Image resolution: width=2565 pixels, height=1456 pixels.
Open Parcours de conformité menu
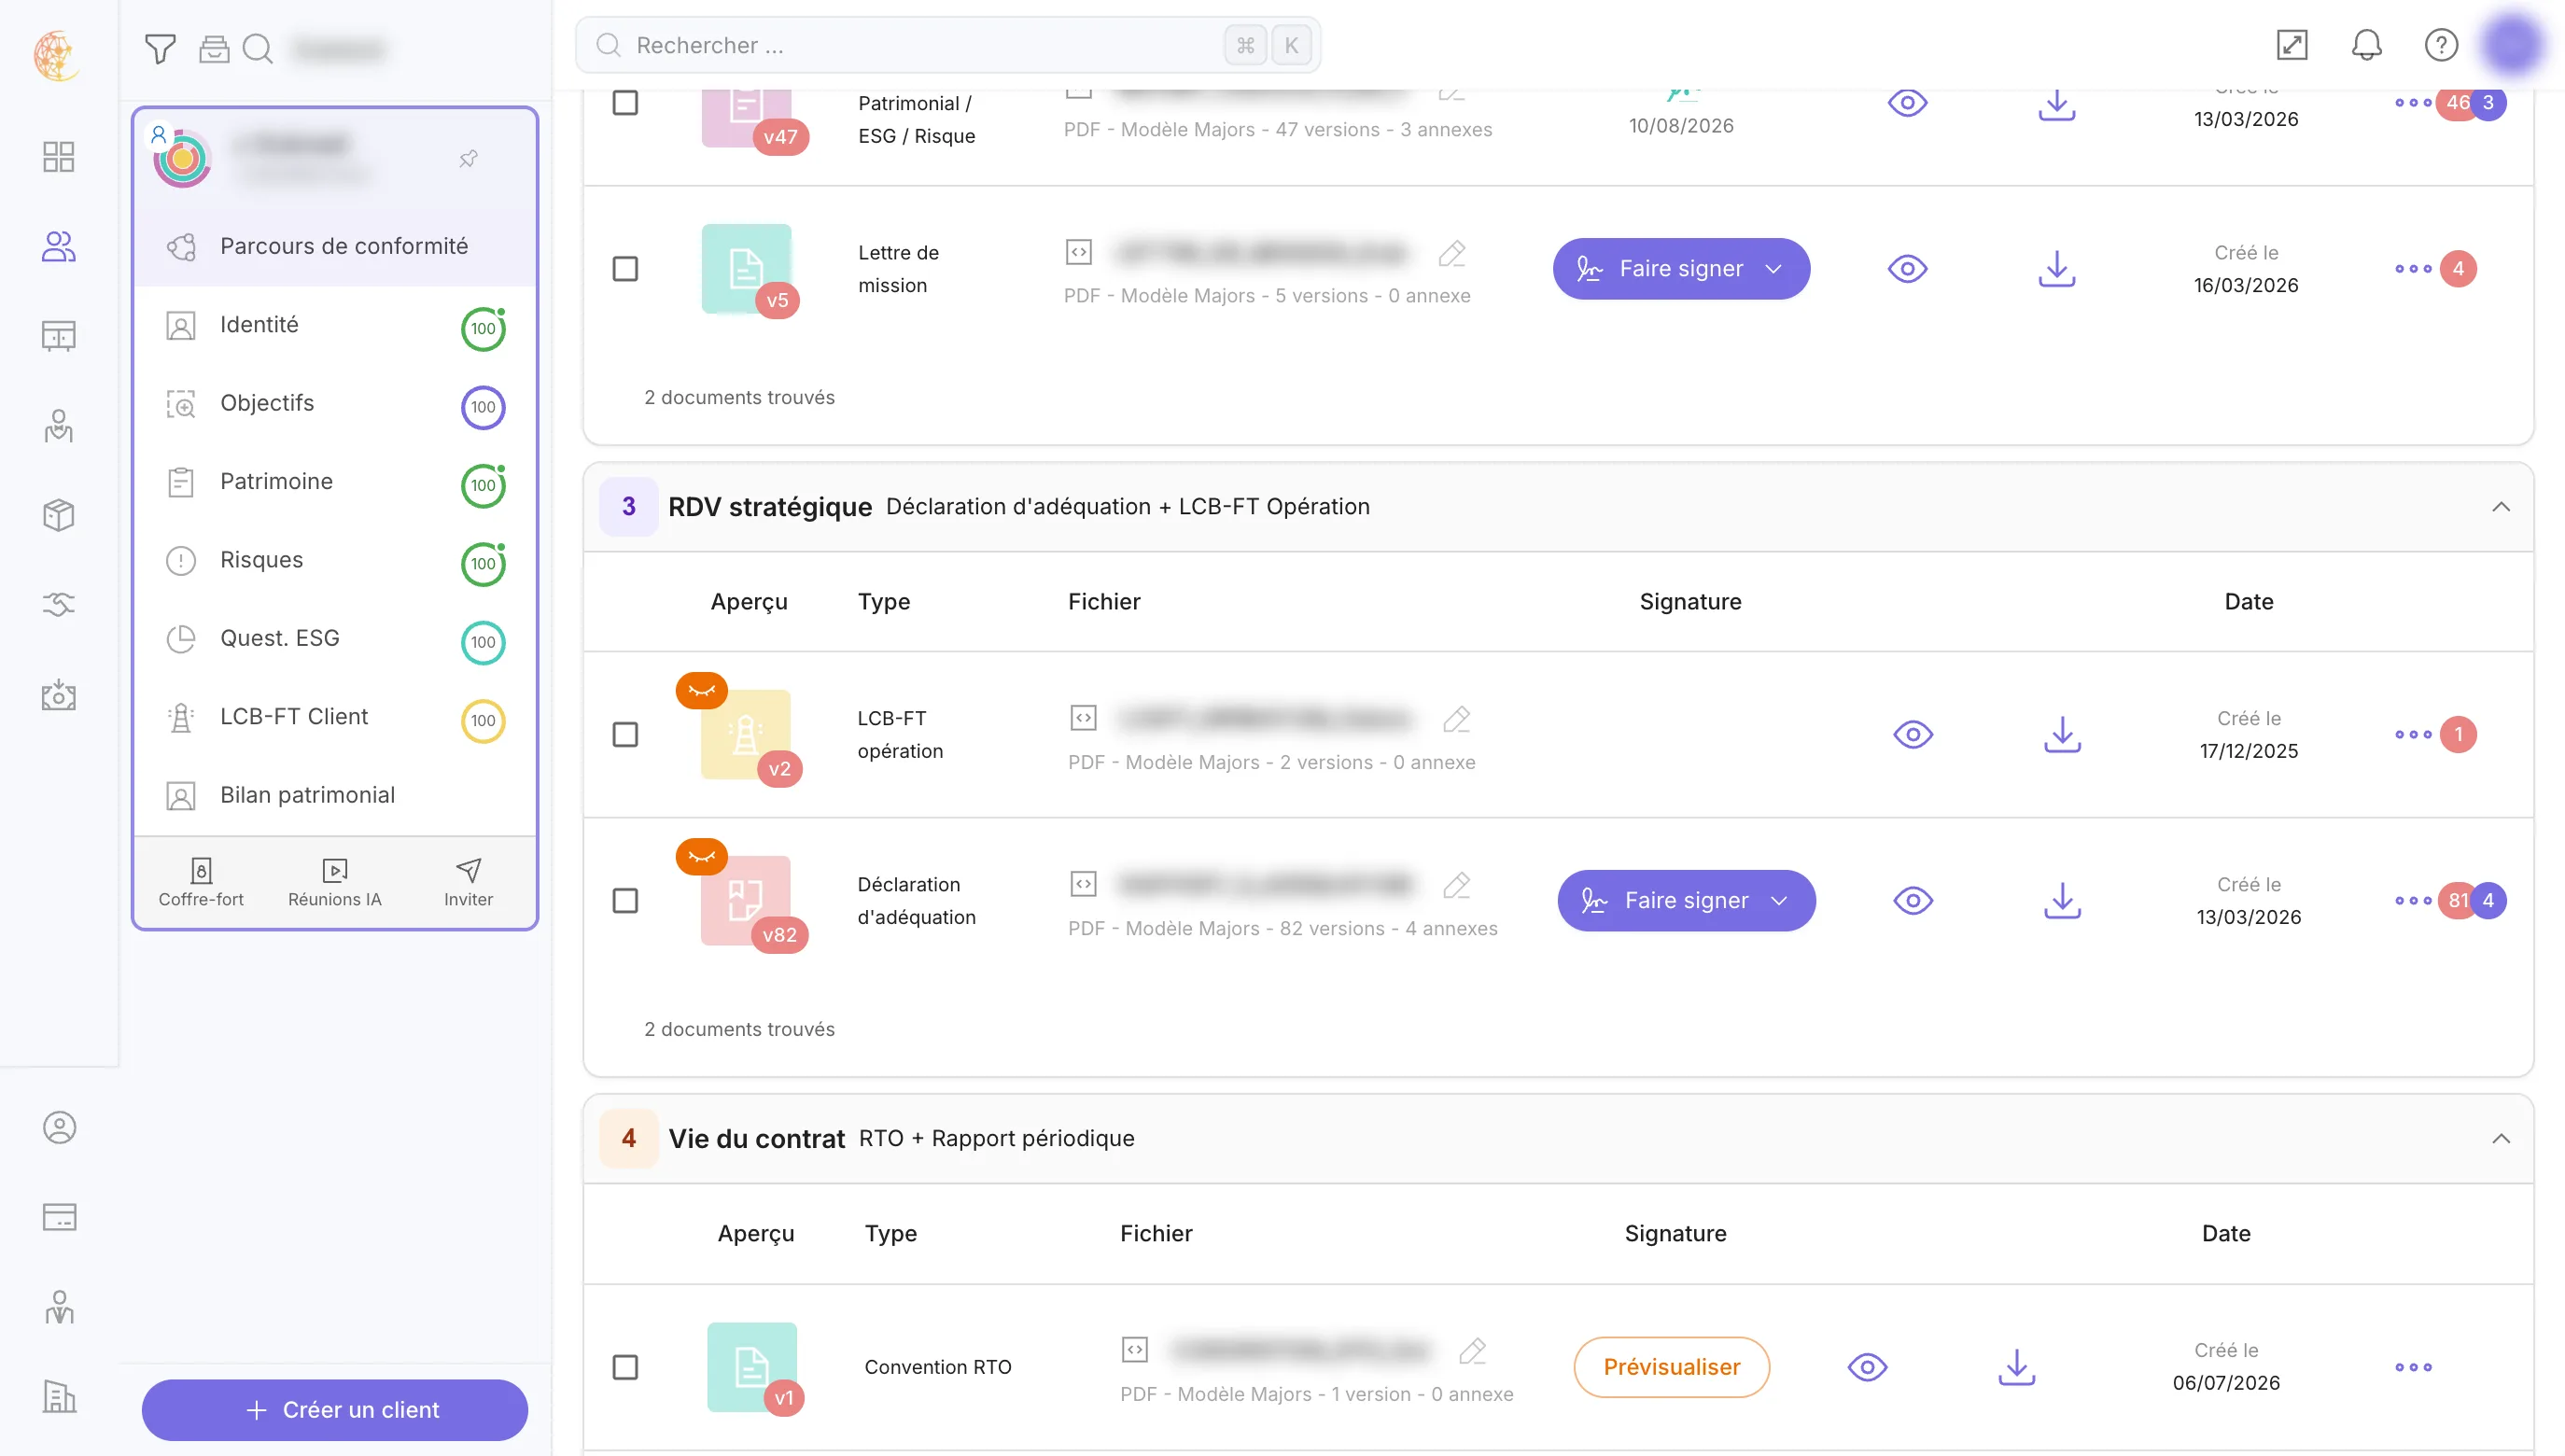(335, 247)
